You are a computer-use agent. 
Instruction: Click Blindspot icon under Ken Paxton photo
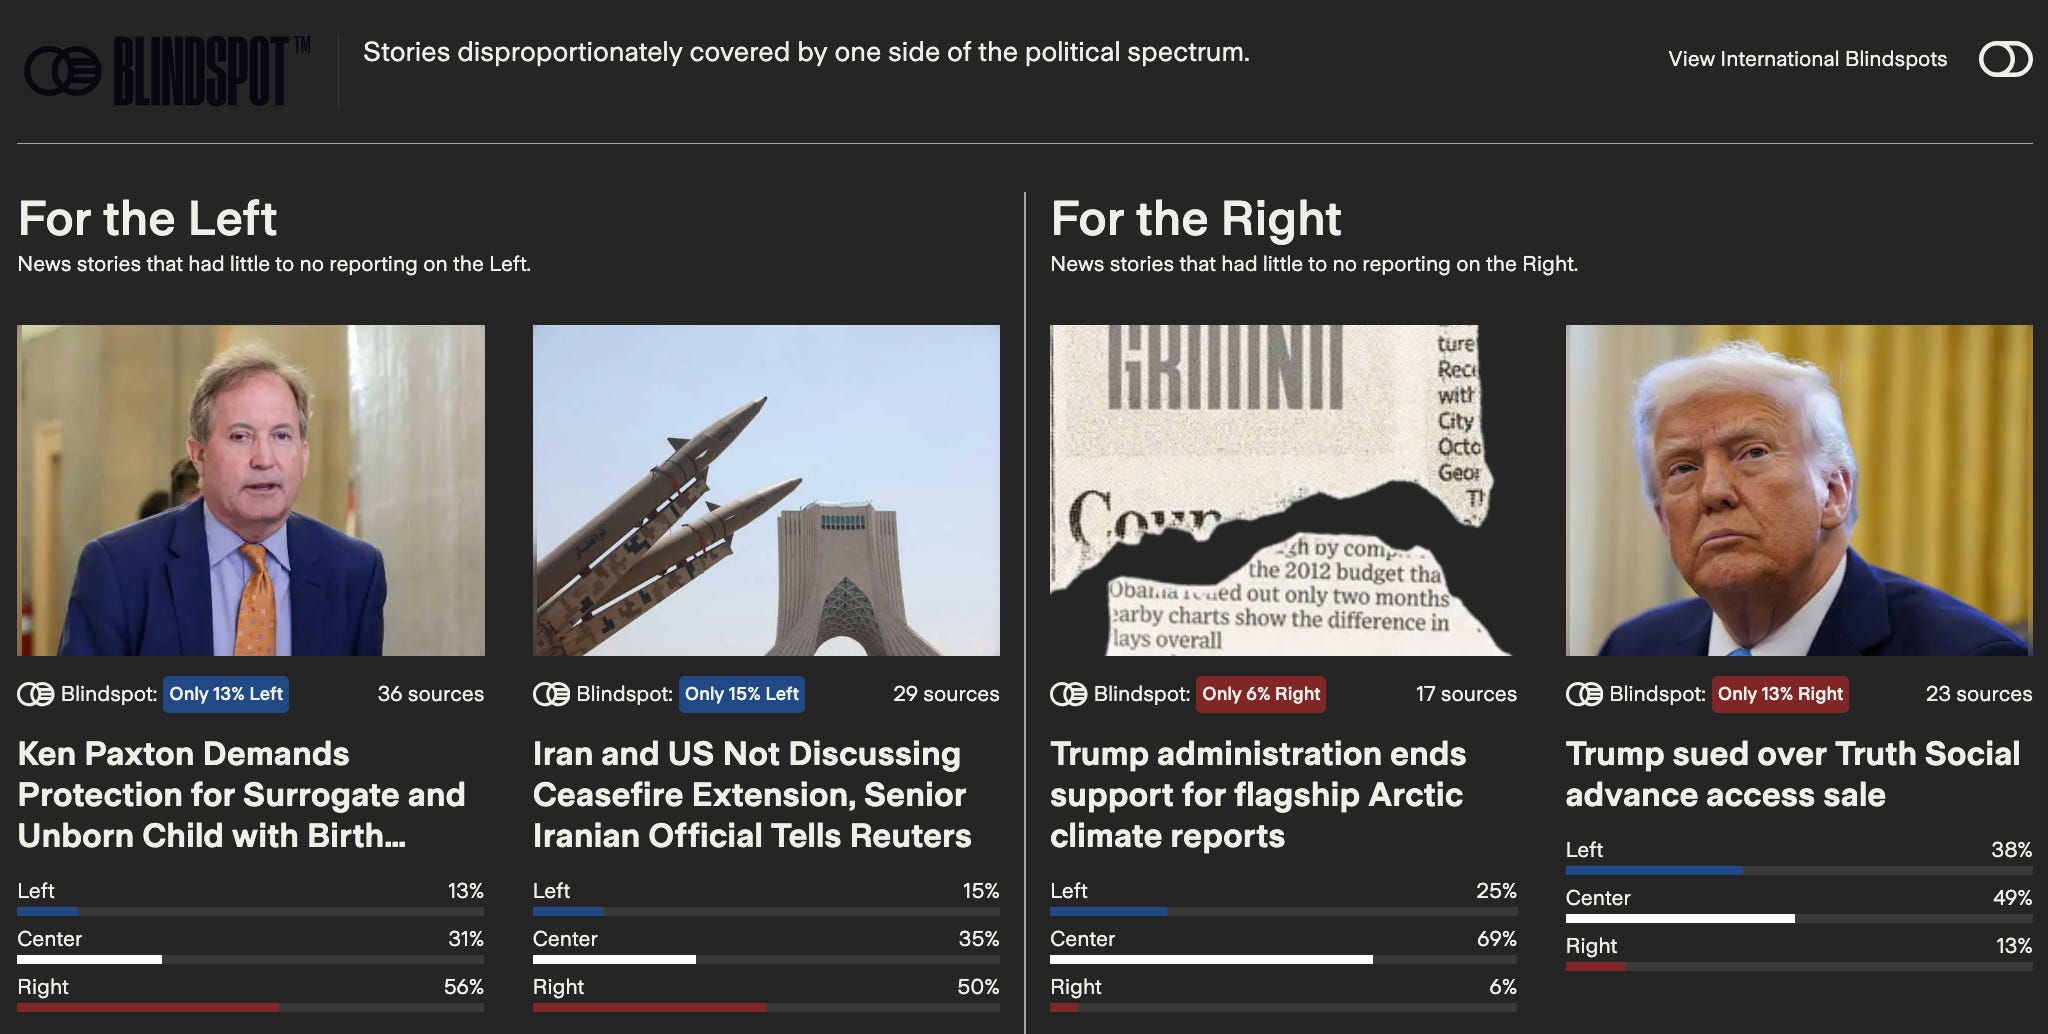[x=36, y=694]
